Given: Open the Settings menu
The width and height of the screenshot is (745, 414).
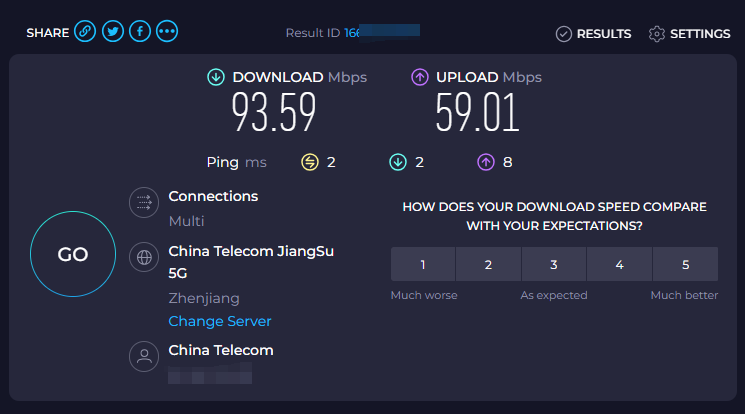Looking at the screenshot, I should tap(689, 34).
